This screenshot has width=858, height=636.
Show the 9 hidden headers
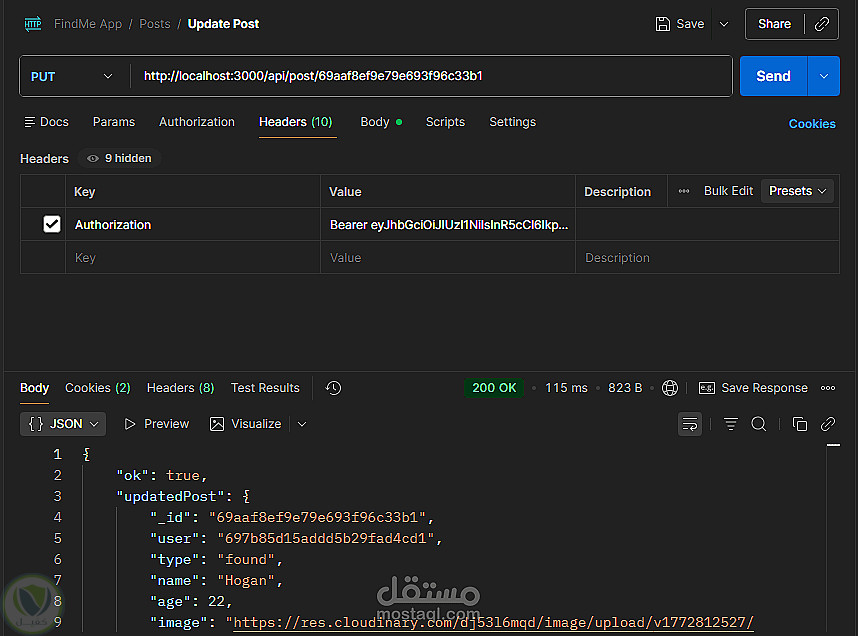click(119, 158)
